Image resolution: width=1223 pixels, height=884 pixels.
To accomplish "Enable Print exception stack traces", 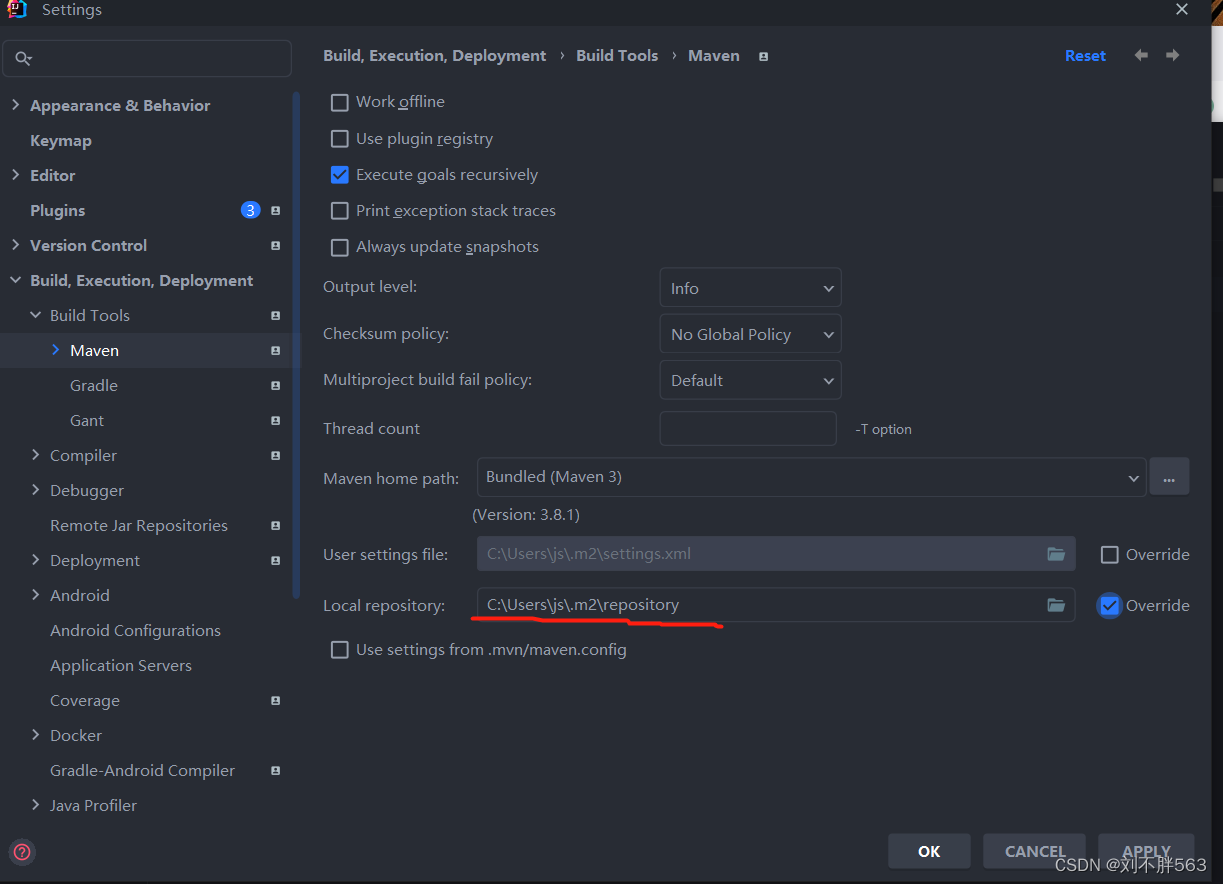I will pos(340,211).
